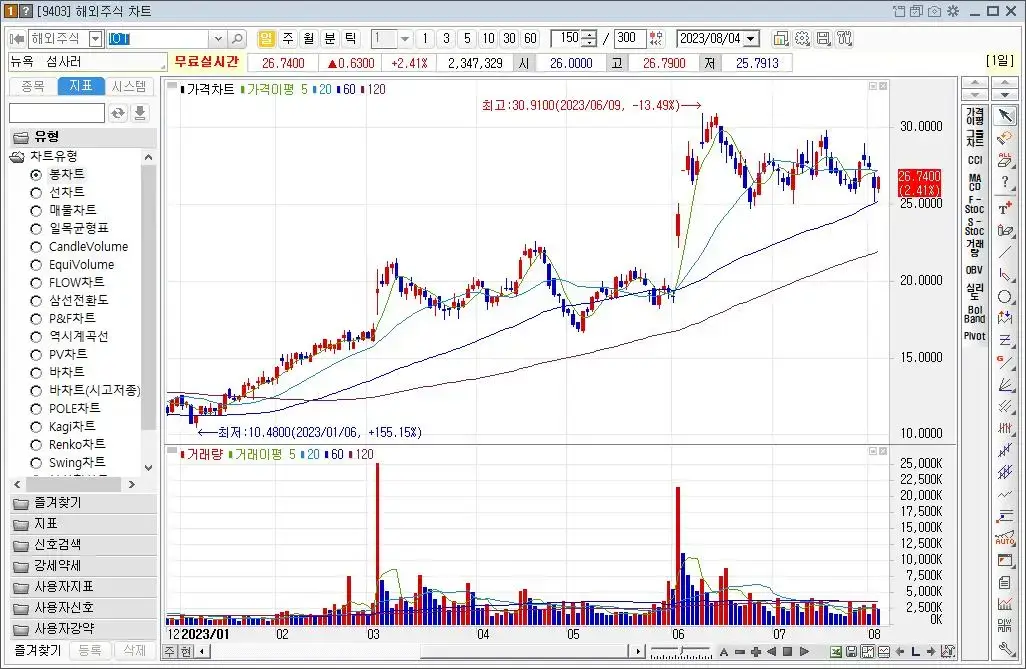This screenshot has width=1026, height=669.
Task: Refresh the indicator search list
Action: click(118, 113)
